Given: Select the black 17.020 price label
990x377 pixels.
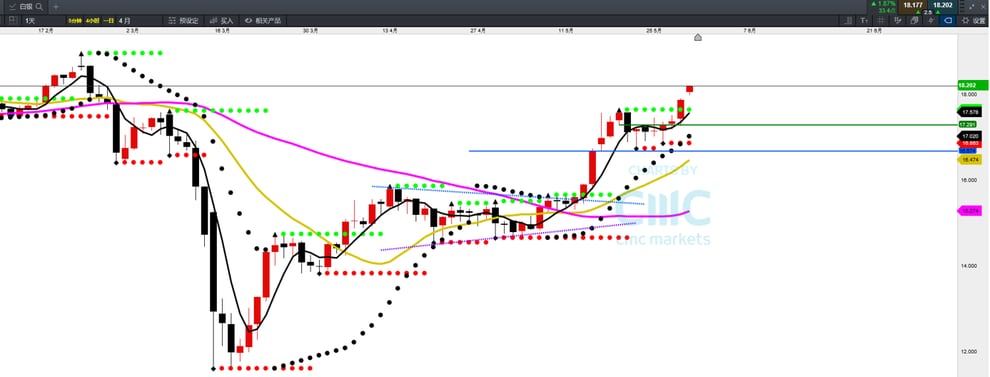Looking at the screenshot, I should [x=970, y=136].
